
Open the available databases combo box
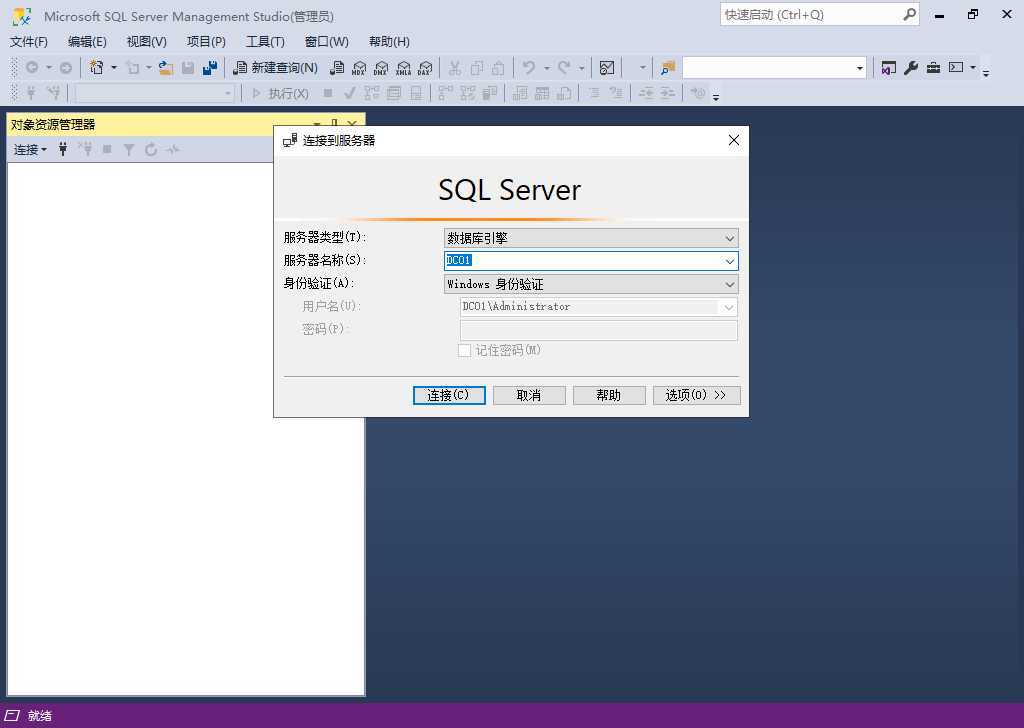155,93
